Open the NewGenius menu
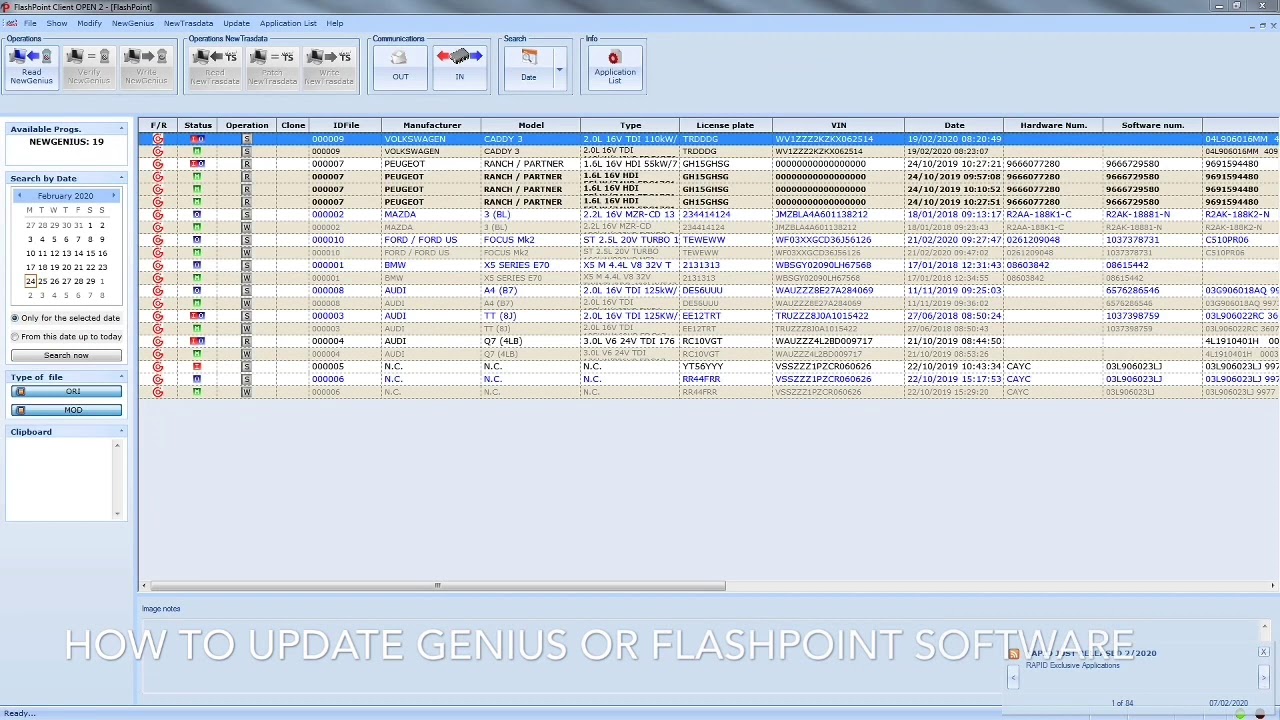The width and height of the screenshot is (1280, 720). coord(133,23)
